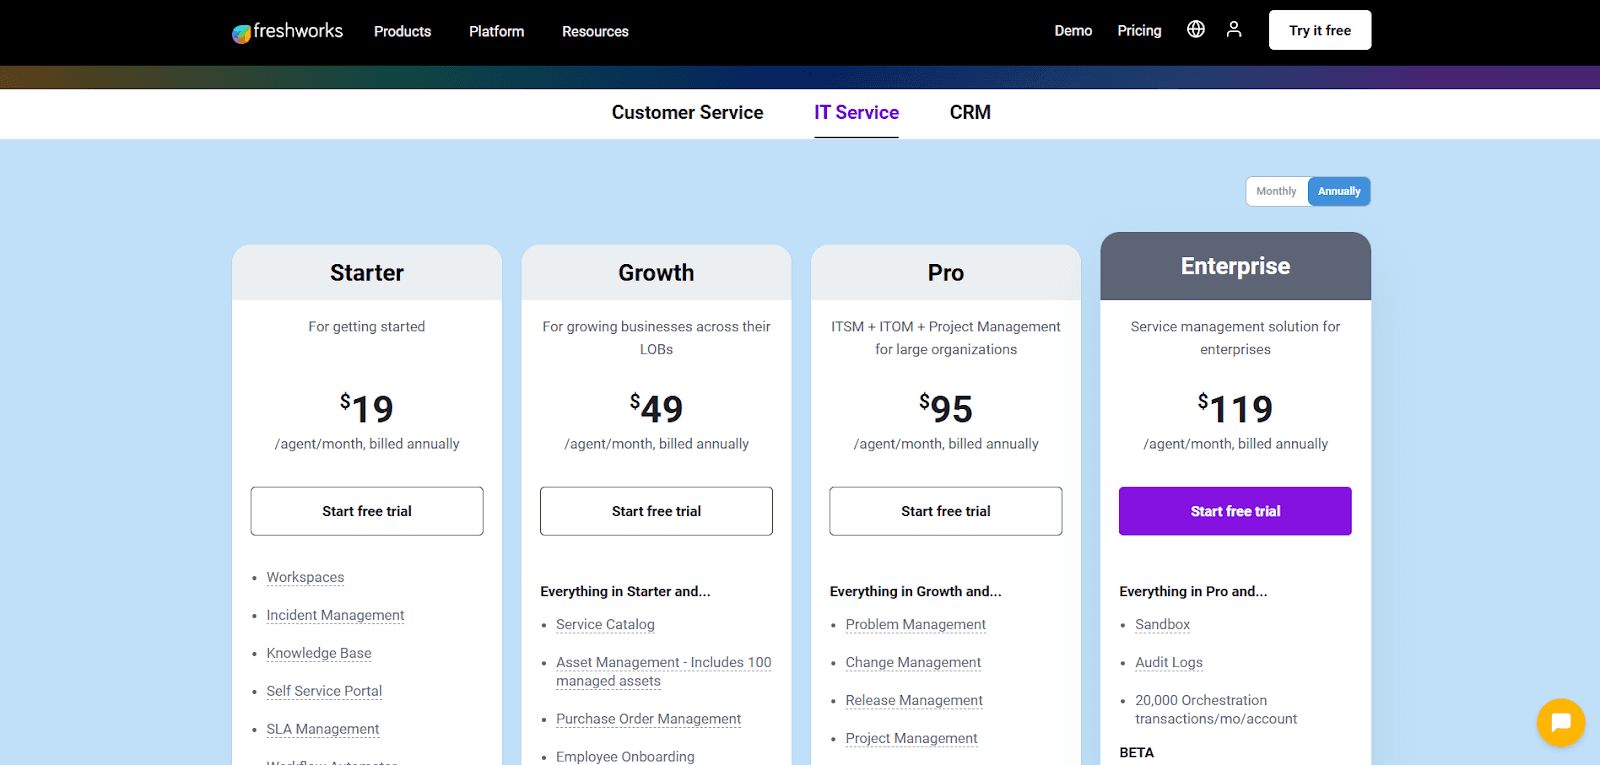Click the Sandbox feature link
This screenshot has width=1600, height=765.
(x=1162, y=624)
